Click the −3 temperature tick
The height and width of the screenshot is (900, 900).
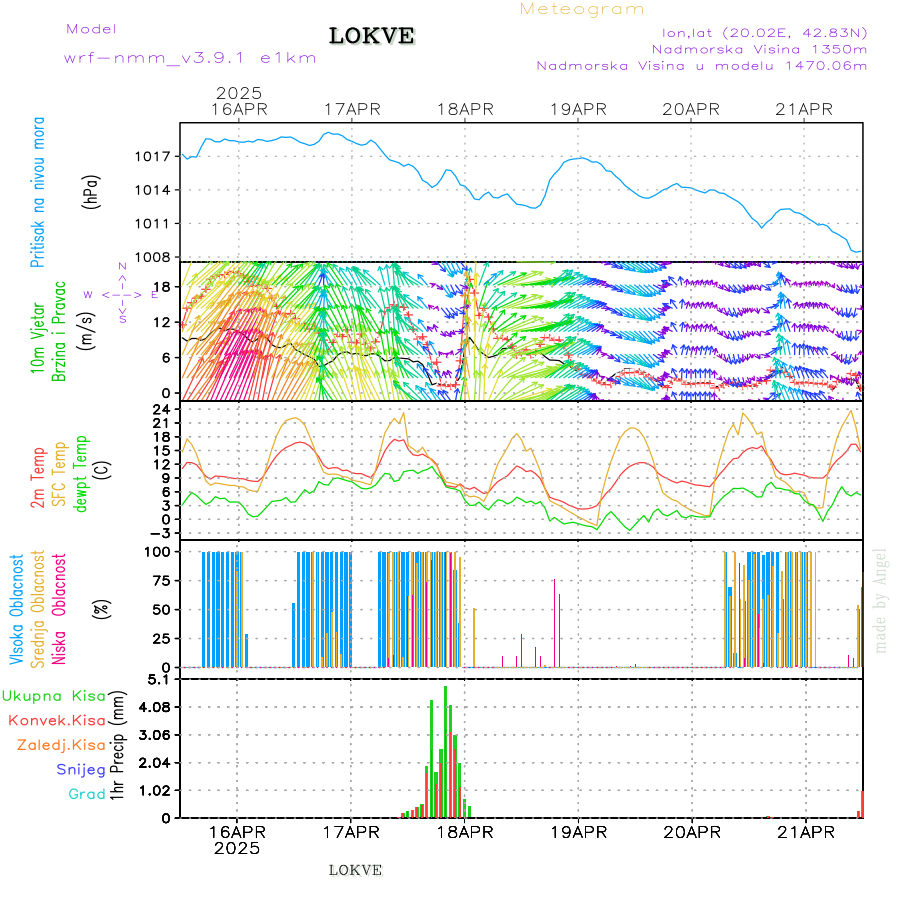[x=158, y=533]
